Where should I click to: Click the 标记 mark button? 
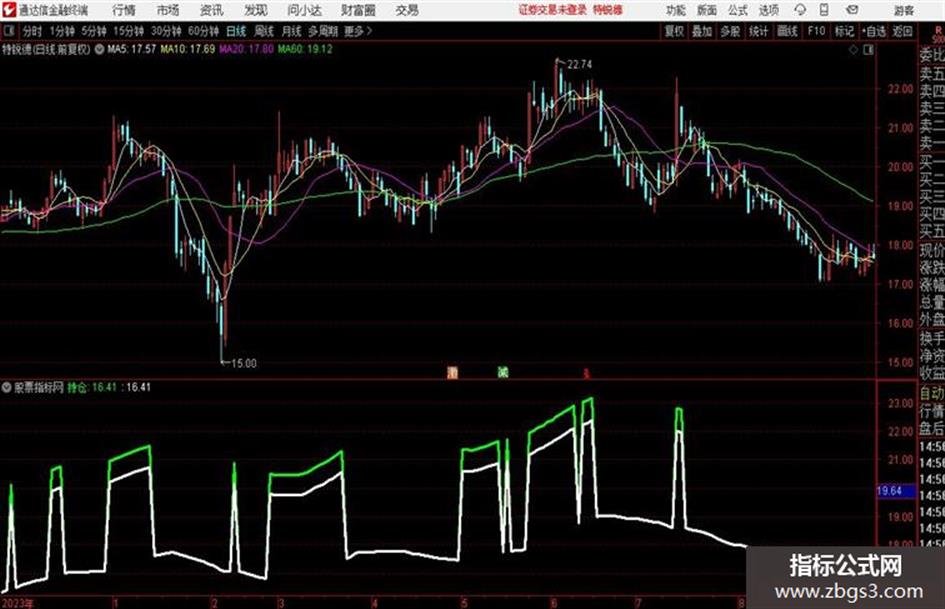pyautogui.click(x=844, y=31)
